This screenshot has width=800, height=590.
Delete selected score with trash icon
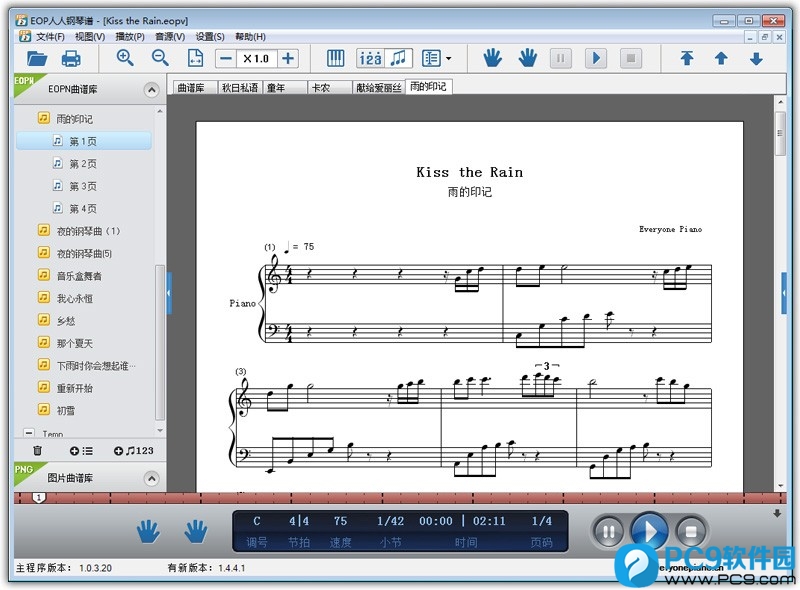[x=38, y=451]
